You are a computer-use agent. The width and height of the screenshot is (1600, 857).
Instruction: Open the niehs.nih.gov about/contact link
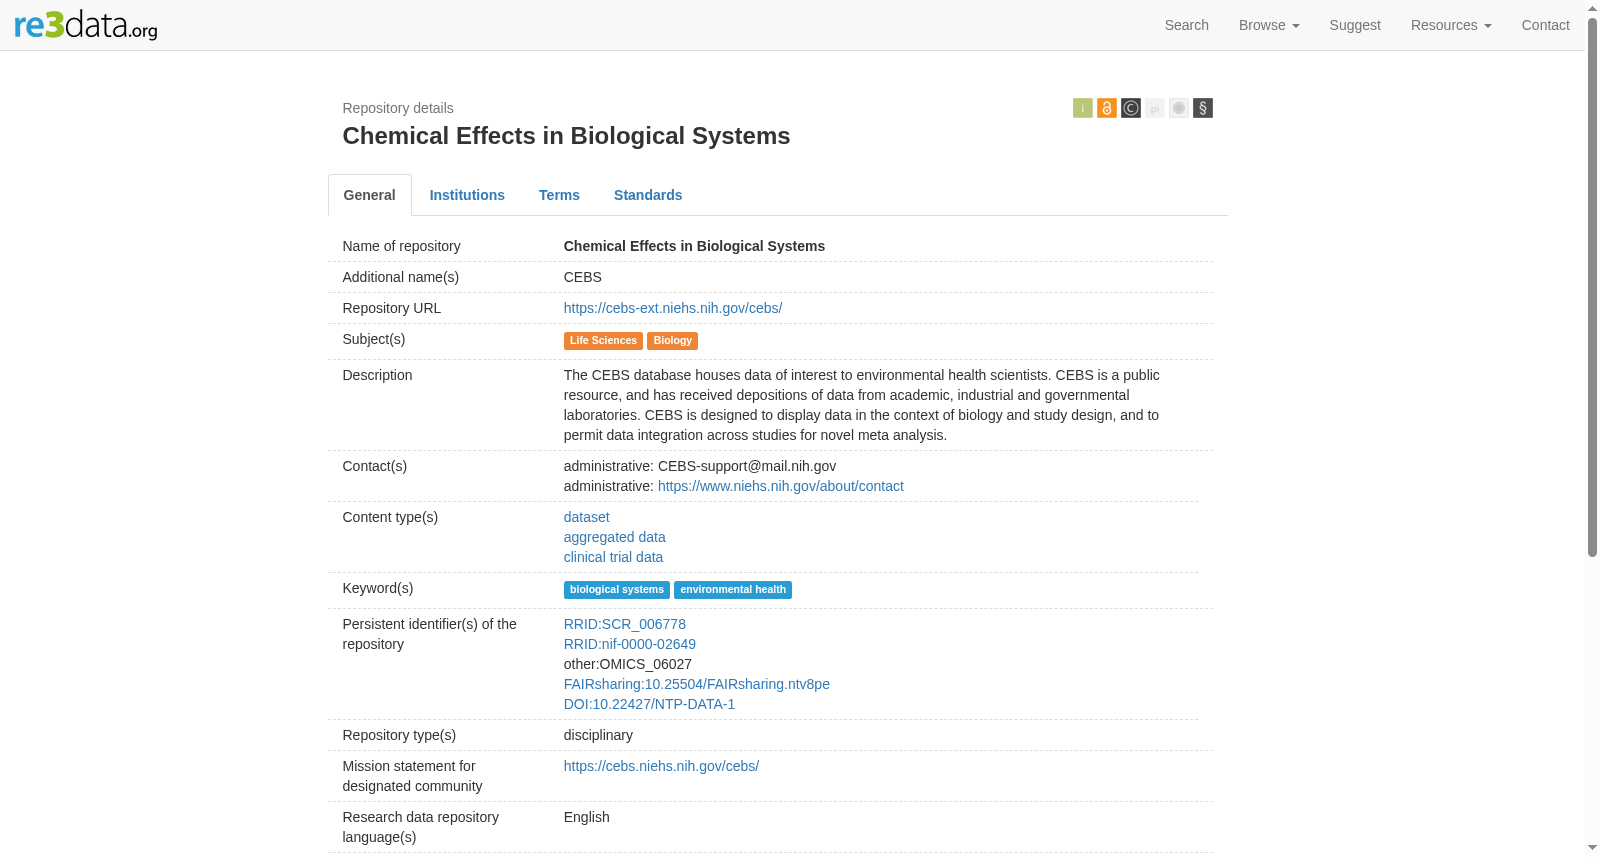point(780,486)
